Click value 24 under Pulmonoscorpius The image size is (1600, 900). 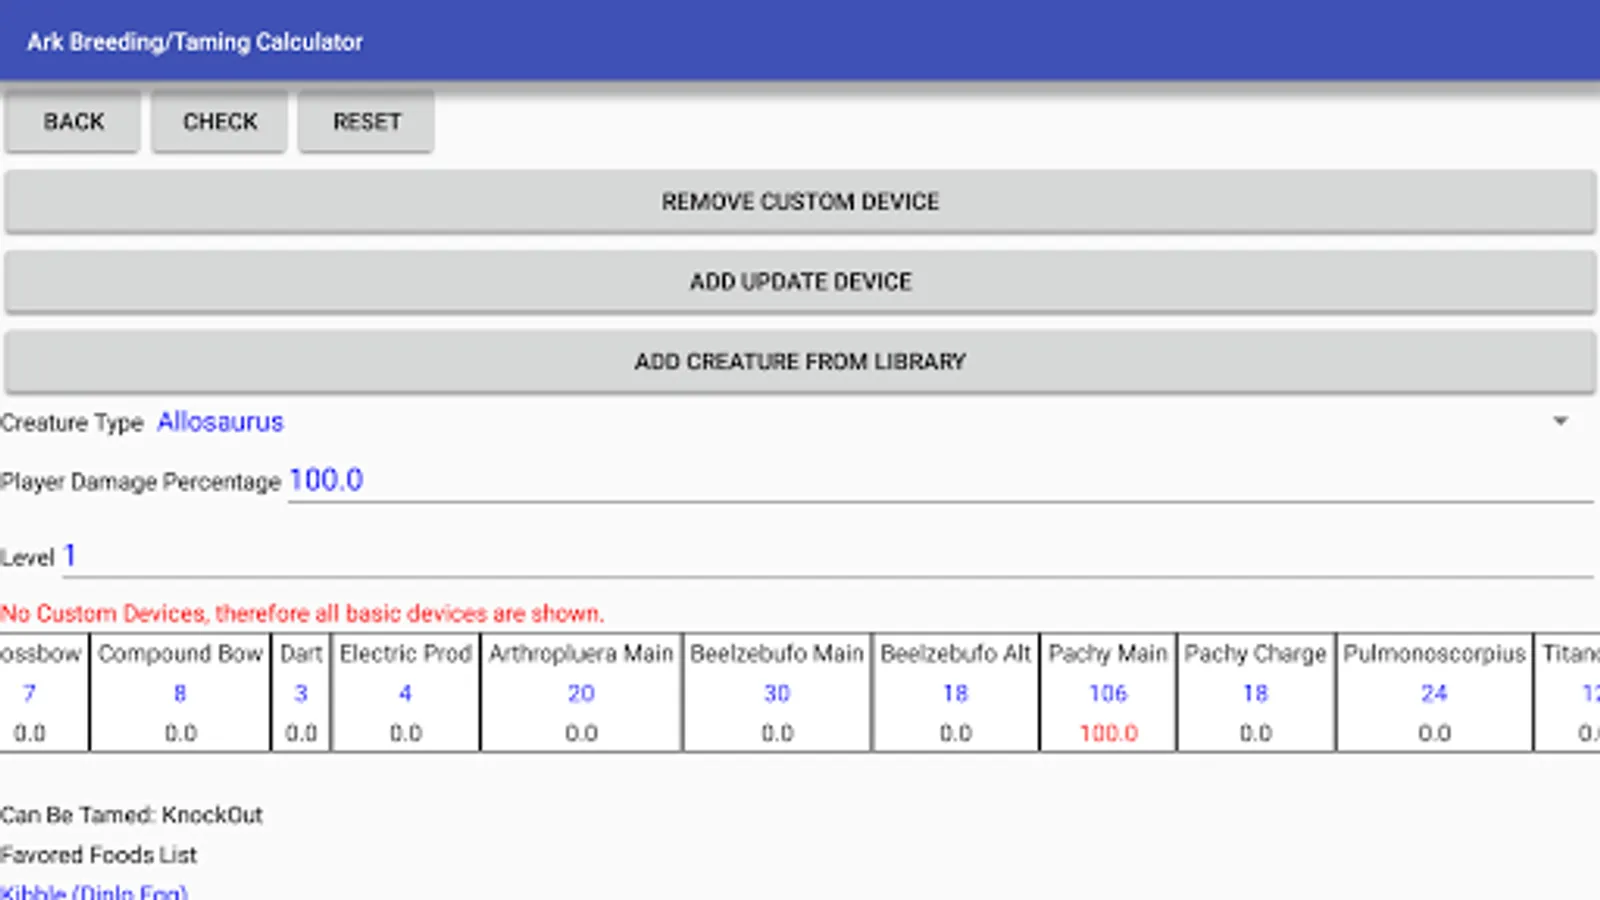click(x=1434, y=693)
